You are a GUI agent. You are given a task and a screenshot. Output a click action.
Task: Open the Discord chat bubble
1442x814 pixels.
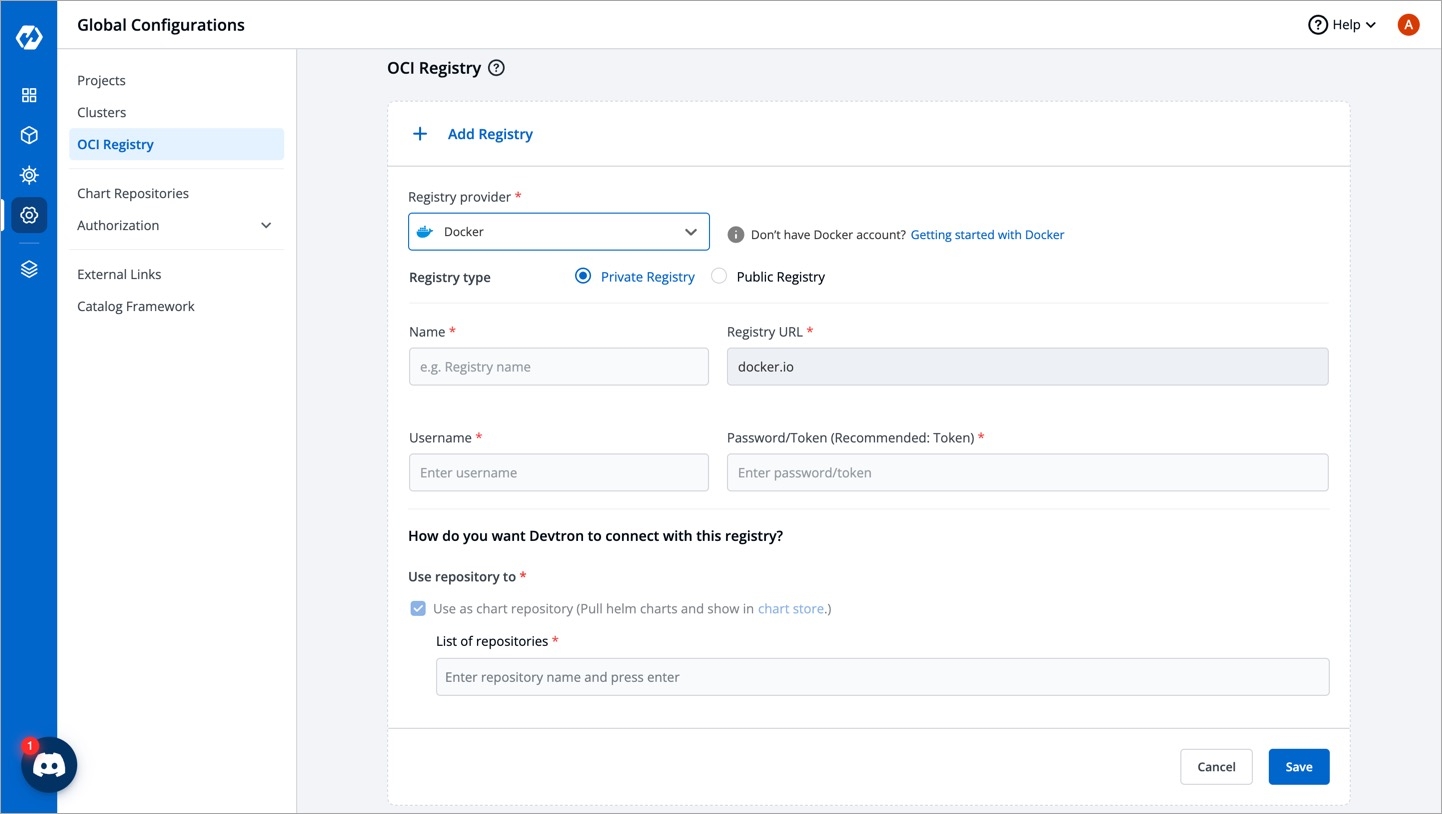pos(49,765)
